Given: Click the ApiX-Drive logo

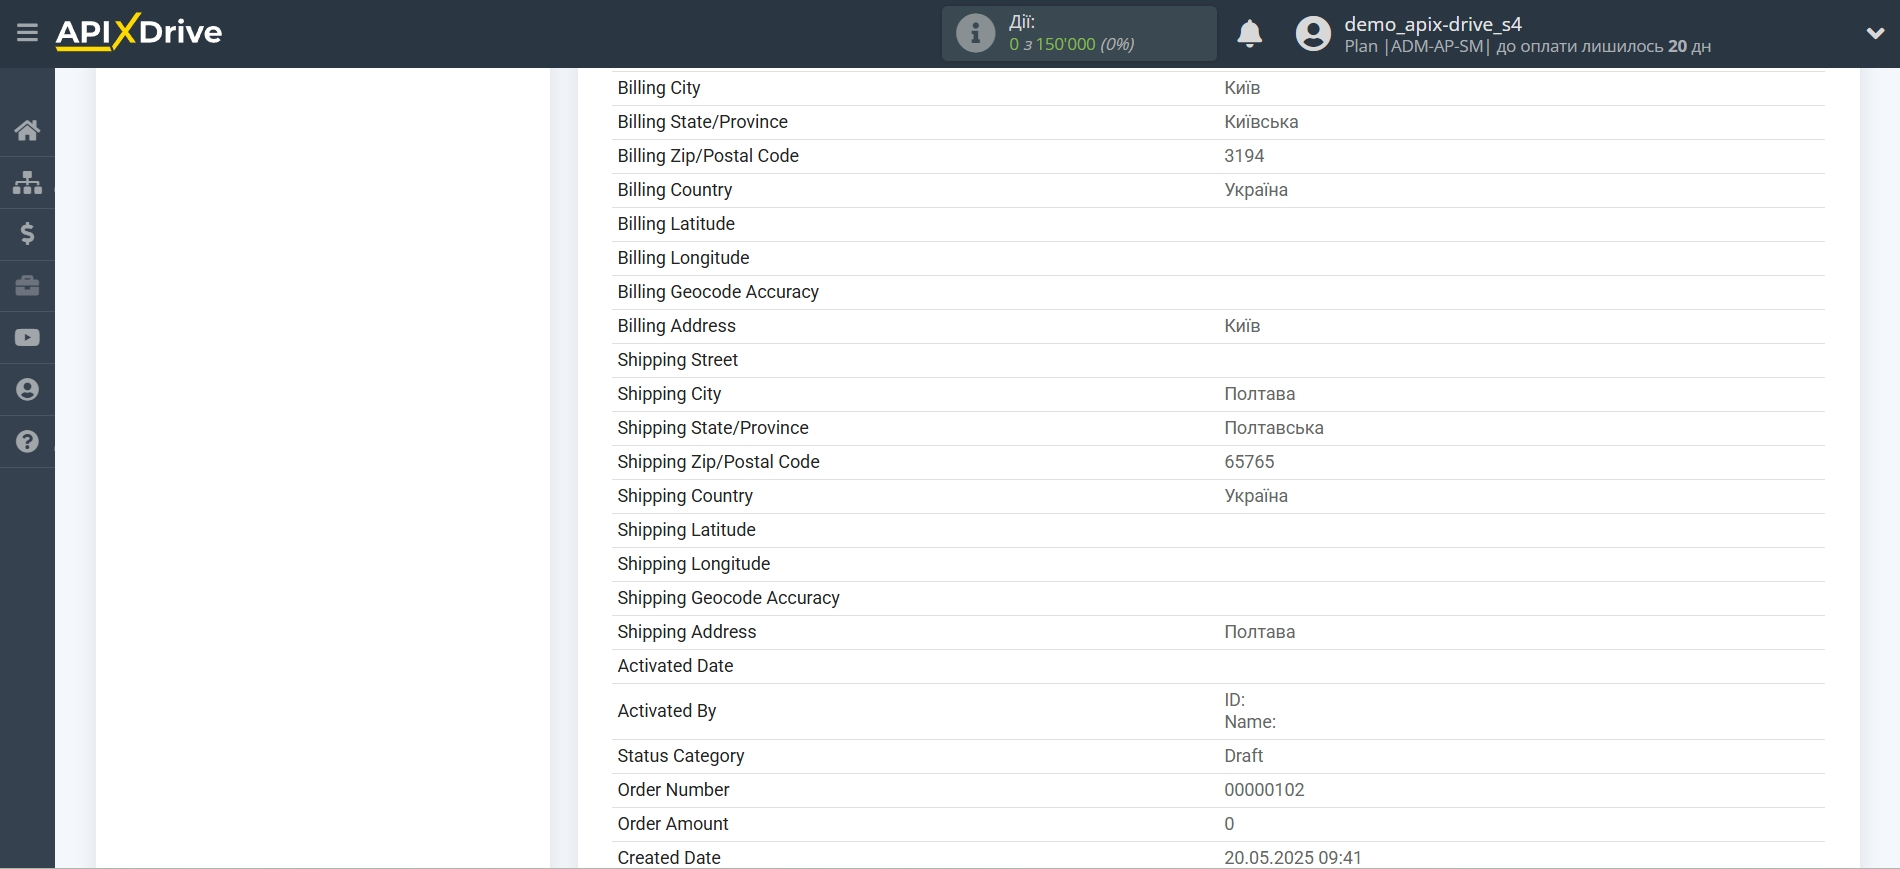Looking at the screenshot, I should click(x=139, y=32).
